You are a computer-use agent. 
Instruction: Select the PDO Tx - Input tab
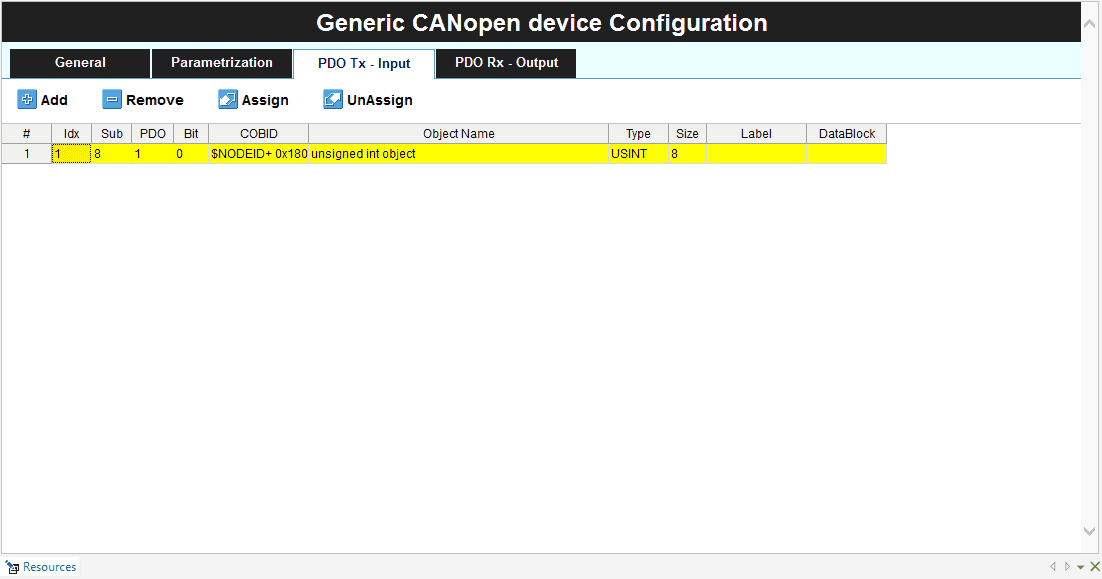coord(364,64)
